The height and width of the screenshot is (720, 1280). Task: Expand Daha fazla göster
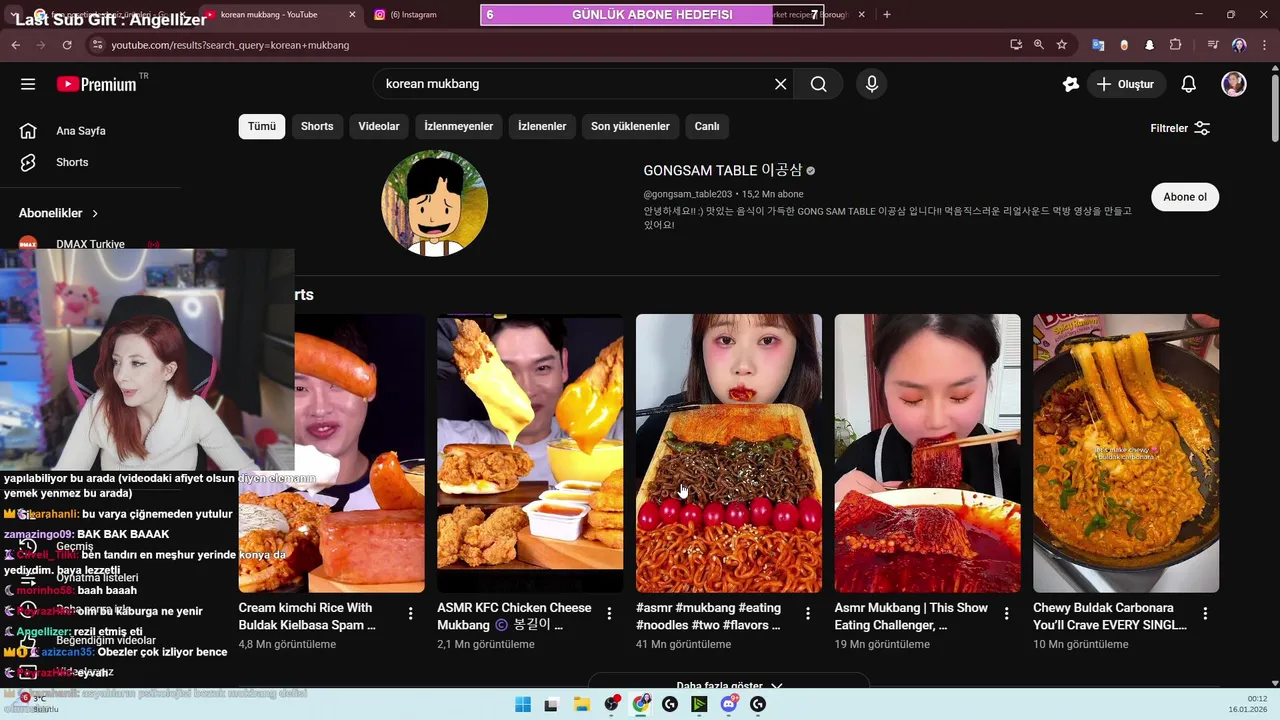[728, 685]
